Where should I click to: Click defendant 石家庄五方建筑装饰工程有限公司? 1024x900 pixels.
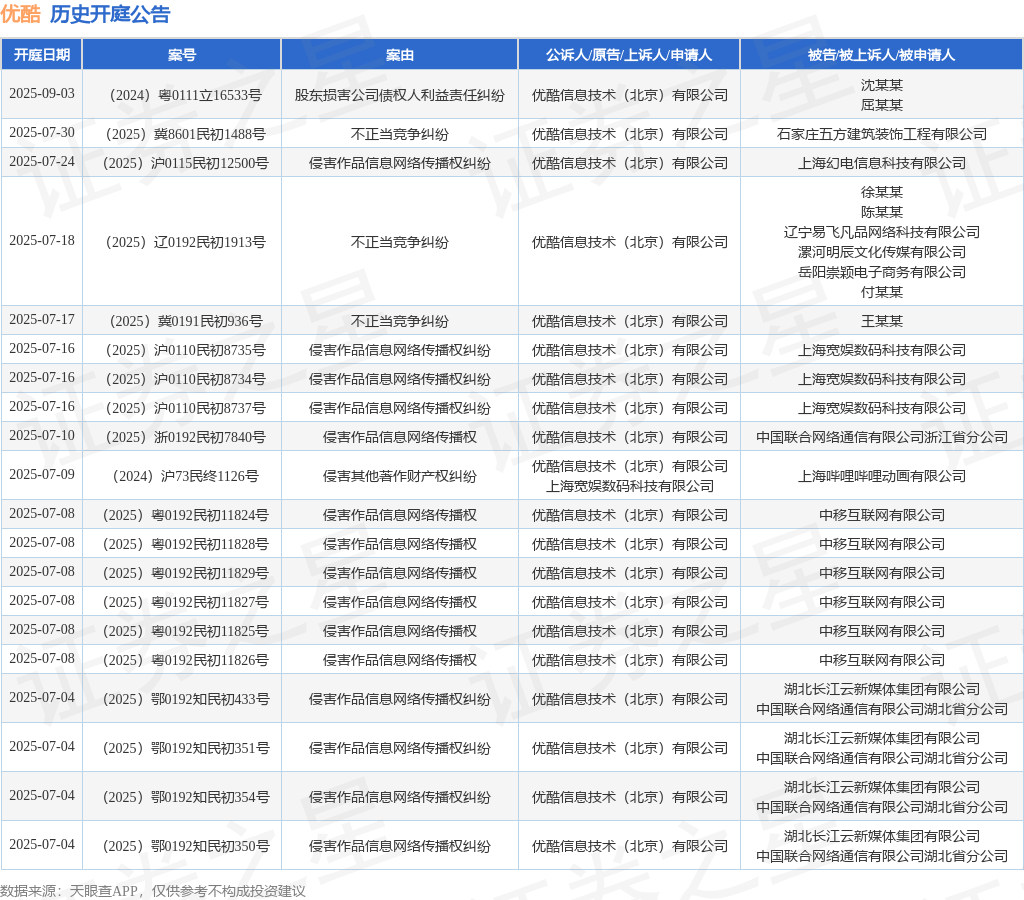point(881,134)
